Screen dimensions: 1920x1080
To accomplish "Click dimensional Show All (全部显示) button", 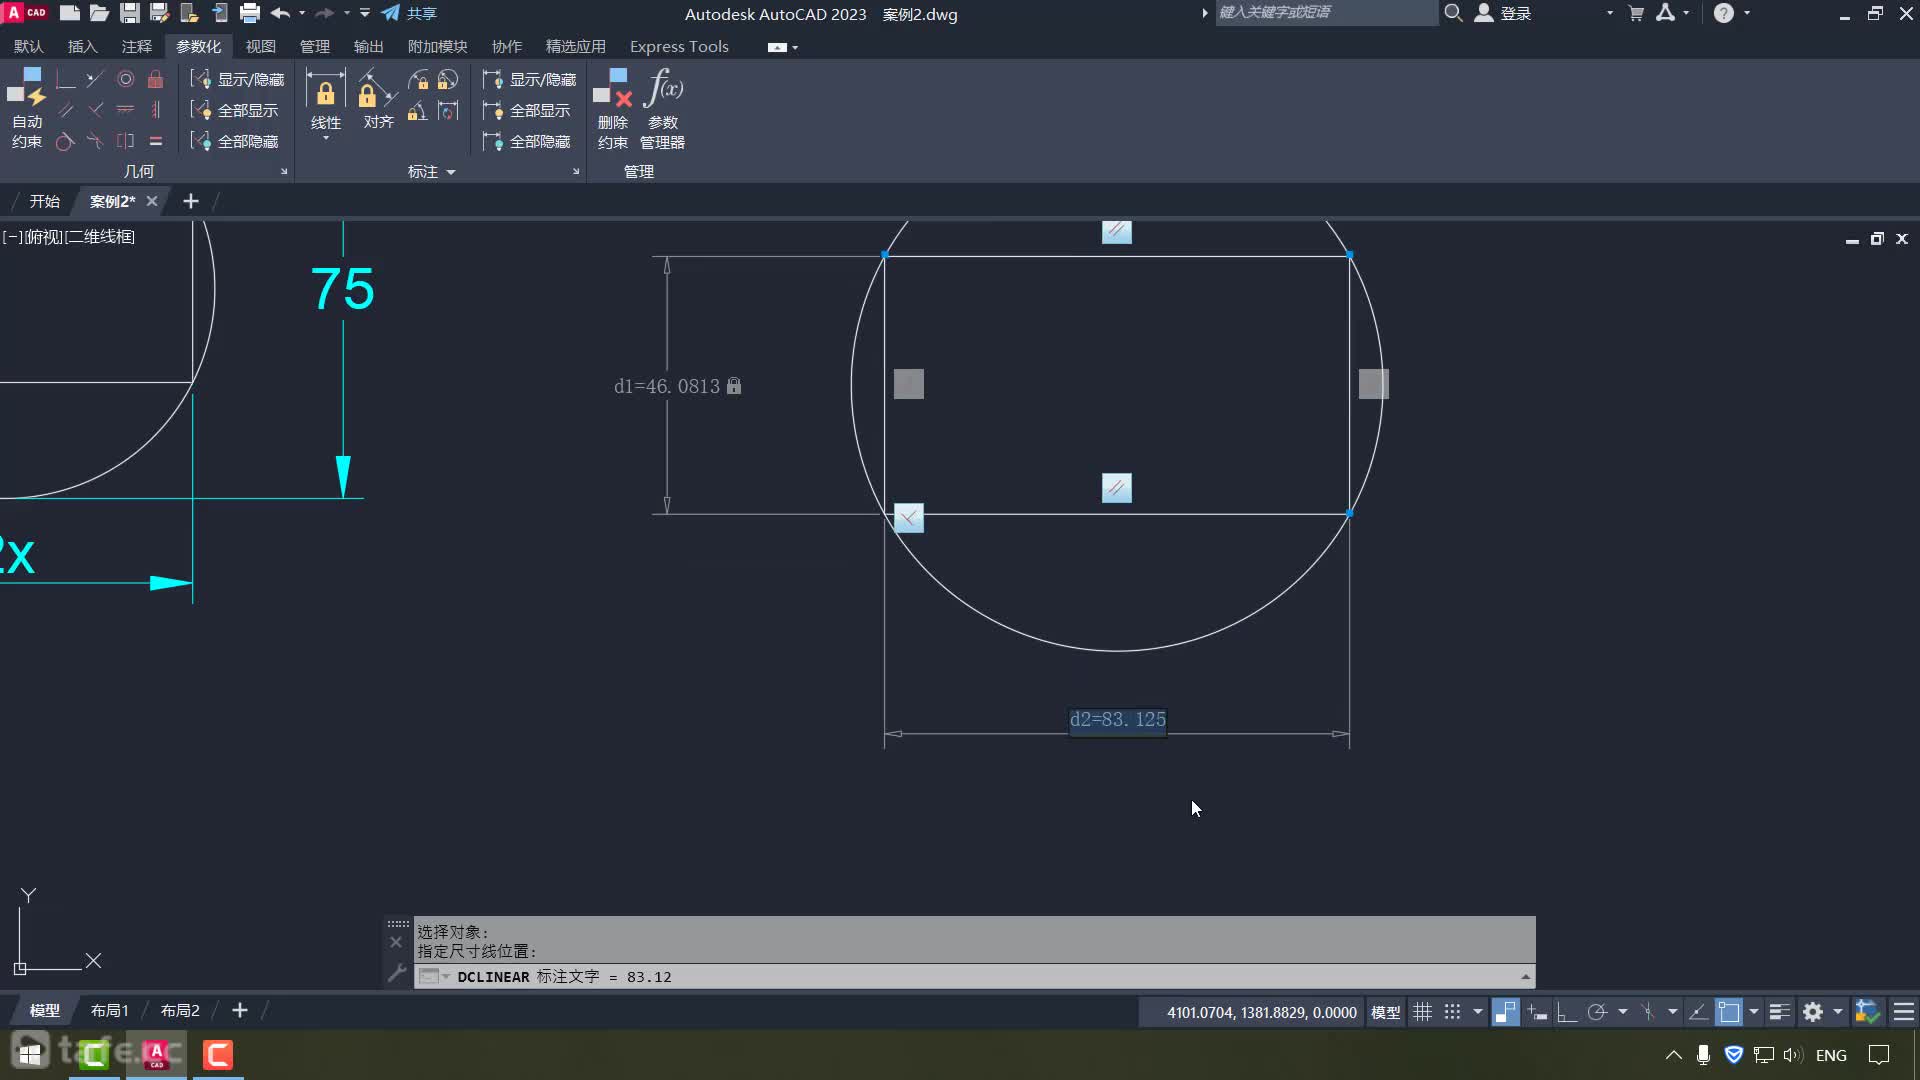I will (x=527, y=110).
